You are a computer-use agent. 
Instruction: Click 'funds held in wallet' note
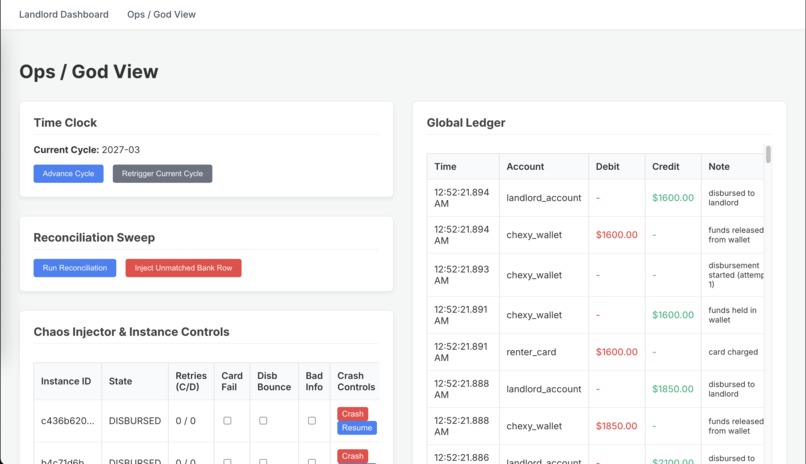[732, 315]
